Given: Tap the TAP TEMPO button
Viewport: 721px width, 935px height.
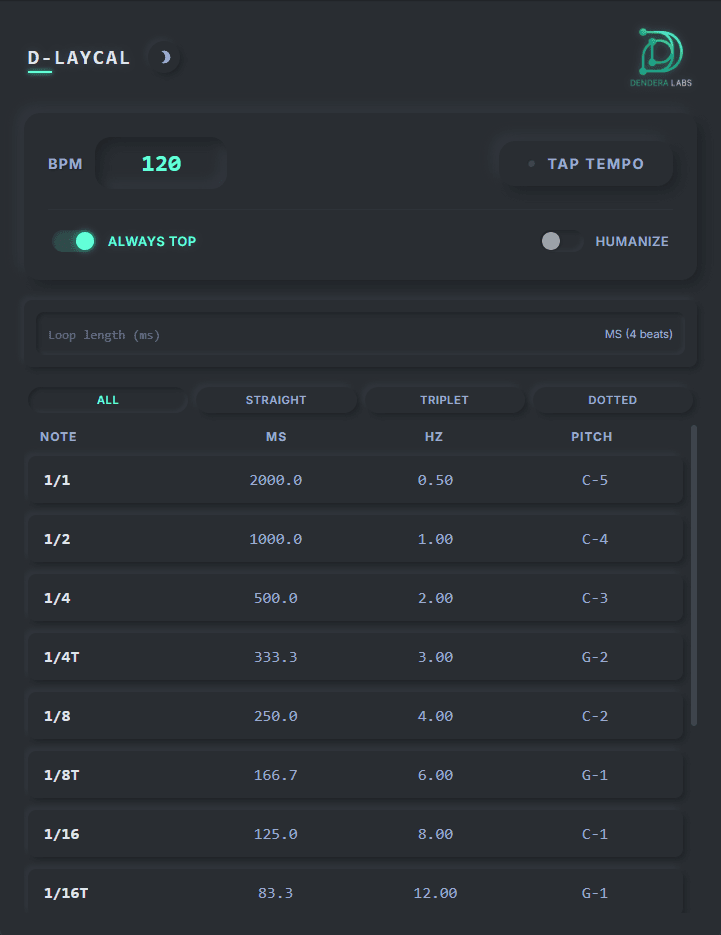Looking at the screenshot, I should tap(586, 163).
